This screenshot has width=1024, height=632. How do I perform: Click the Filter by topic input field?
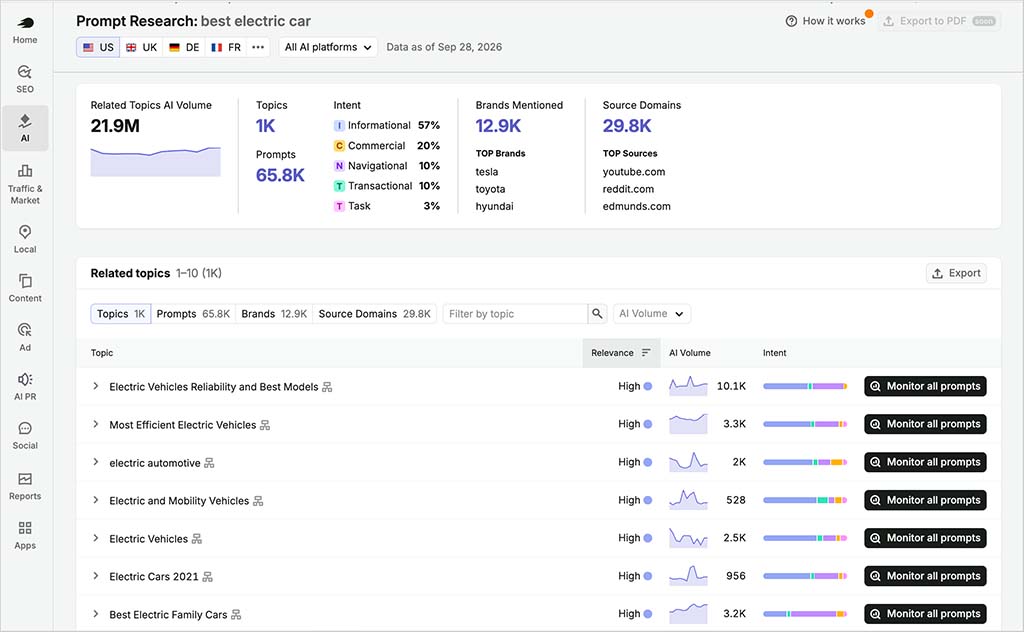[x=515, y=314]
